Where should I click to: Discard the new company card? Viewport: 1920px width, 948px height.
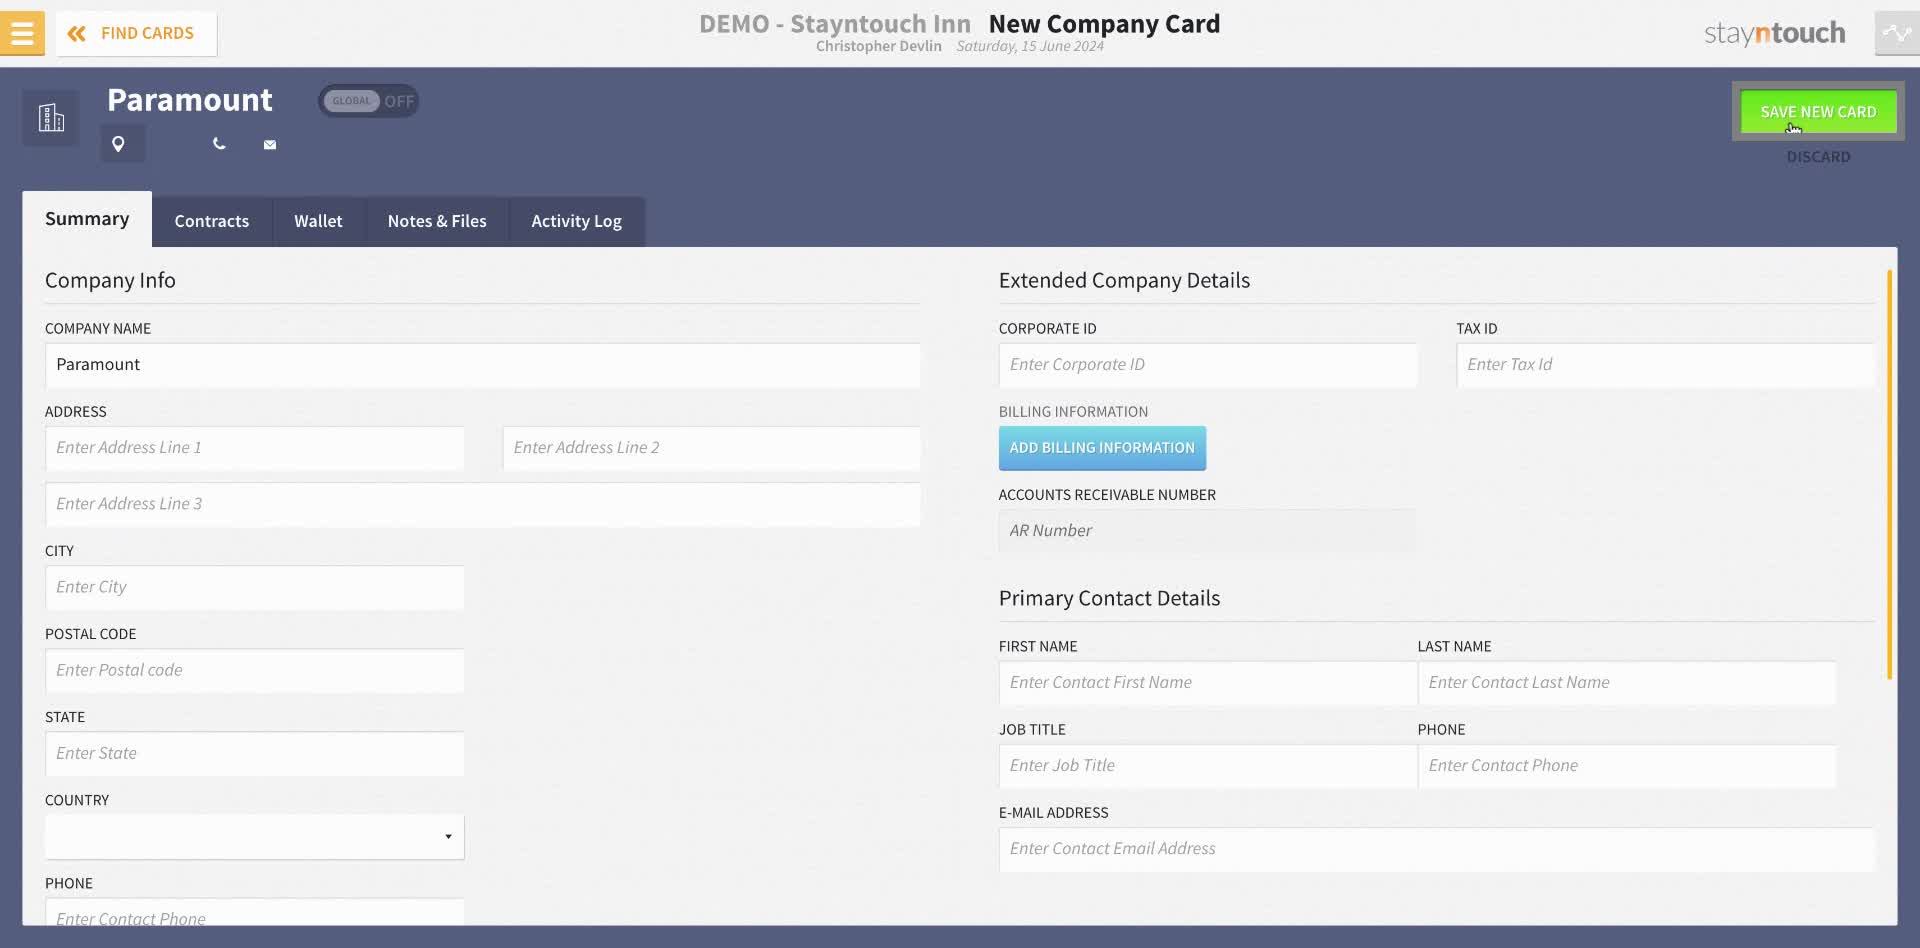[1818, 157]
